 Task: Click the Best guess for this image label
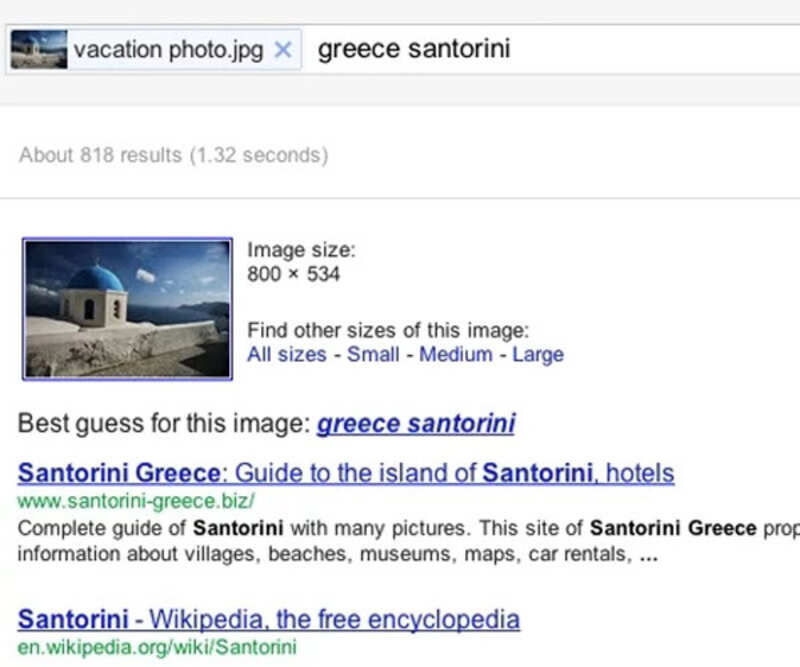(163, 423)
